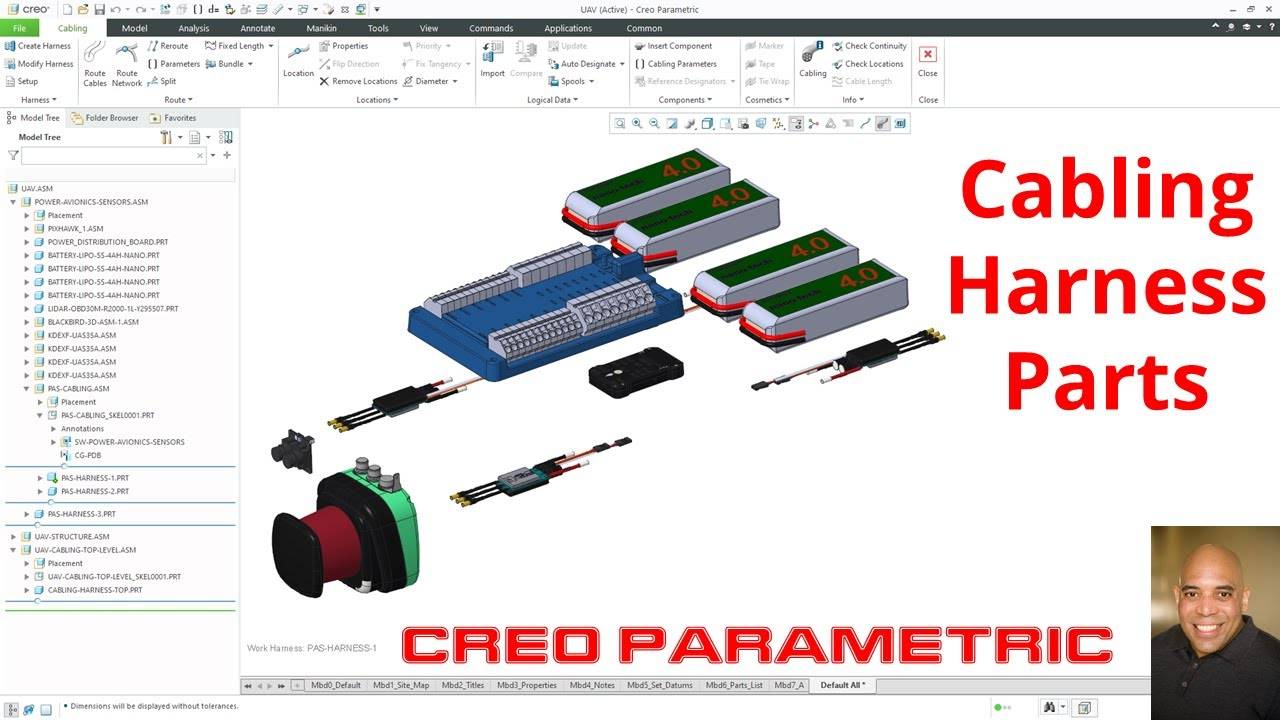
Task: Close the Cabling ribbon with red X
Action: [x=928, y=60]
